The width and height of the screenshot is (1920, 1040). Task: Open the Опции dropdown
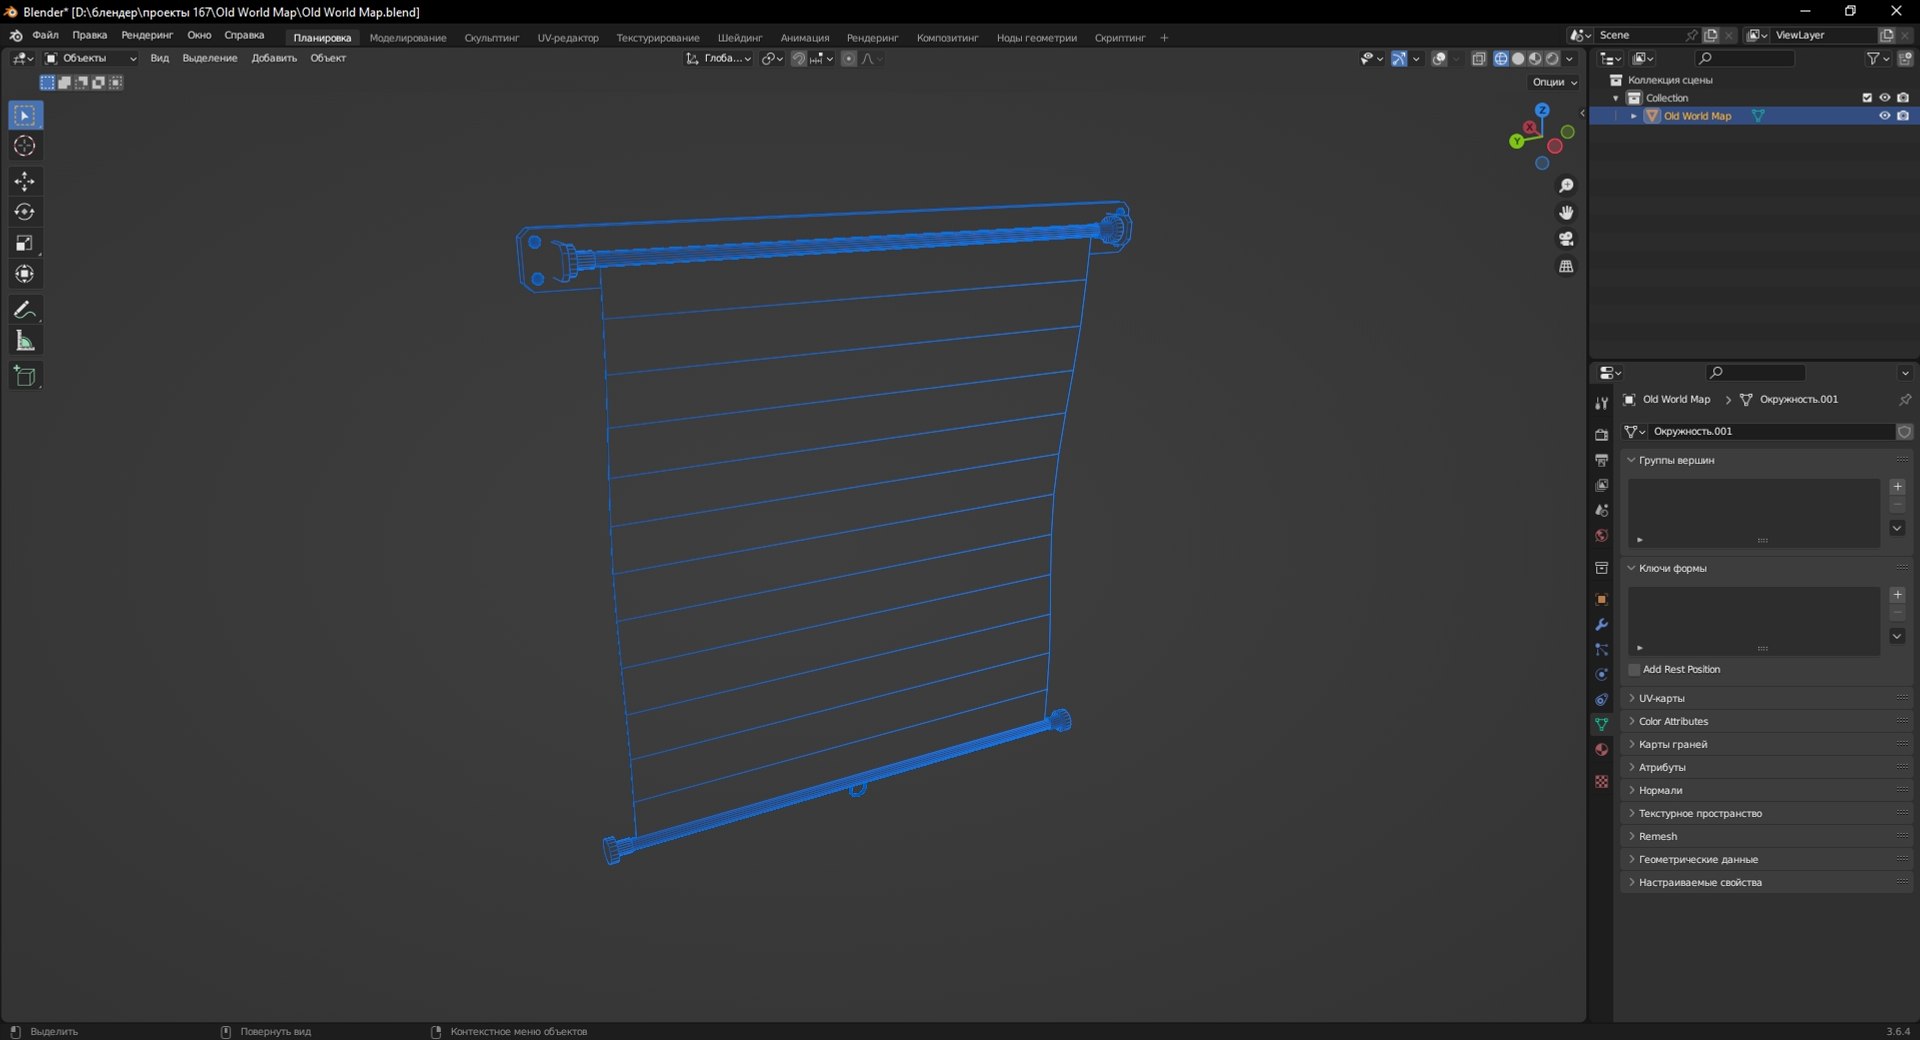pos(1554,82)
